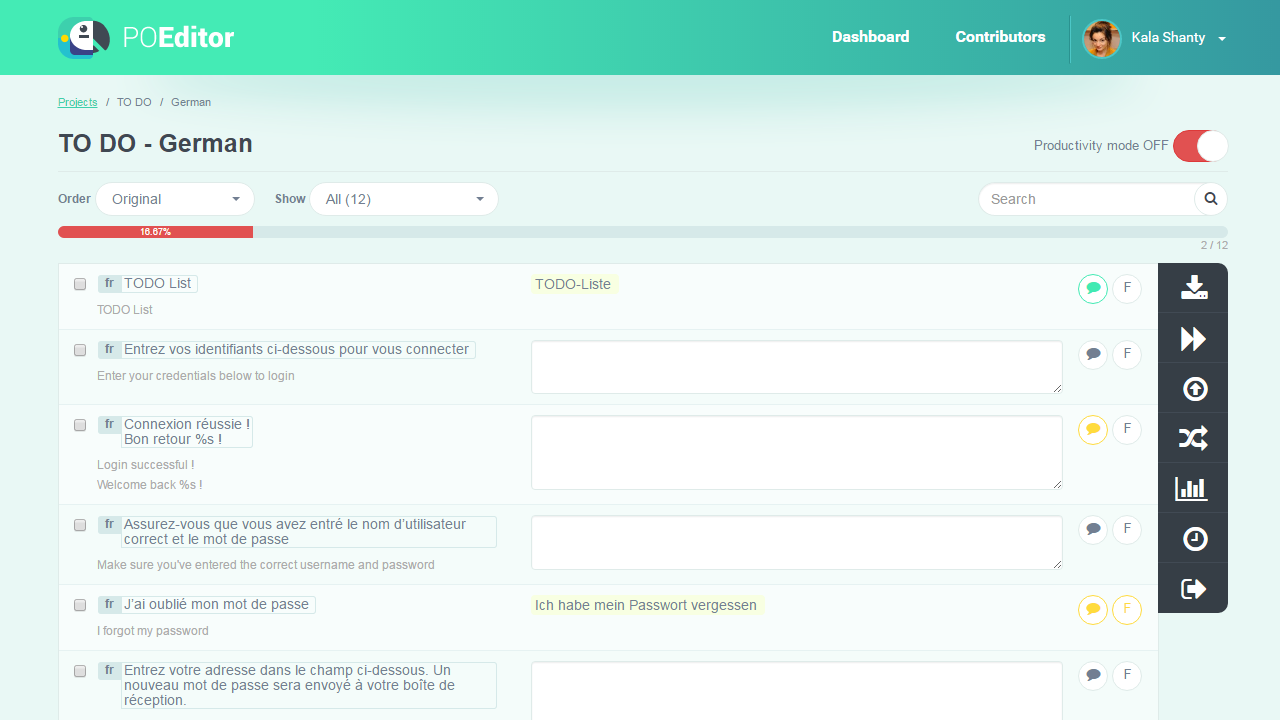This screenshot has height=720, width=1280.
Task: Open the Order dropdown set to Original
Action: (x=175, y=199)
